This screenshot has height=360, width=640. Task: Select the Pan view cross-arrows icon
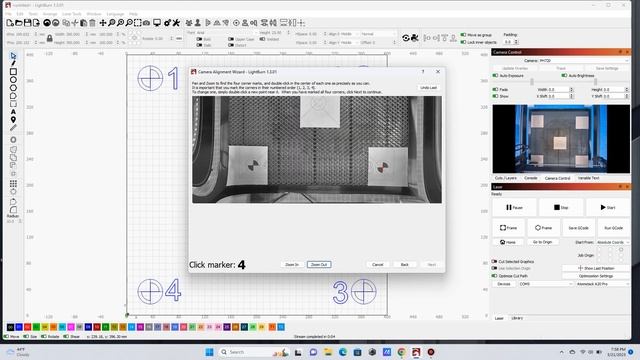[x=103, y=23]
